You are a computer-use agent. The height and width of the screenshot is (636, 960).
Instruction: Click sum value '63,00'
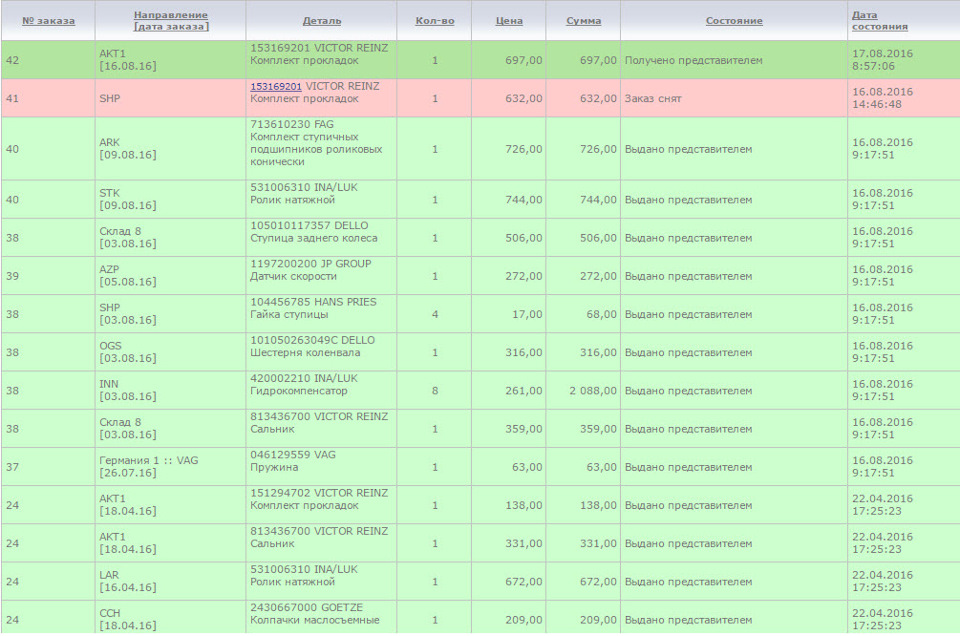pos(601,467)
